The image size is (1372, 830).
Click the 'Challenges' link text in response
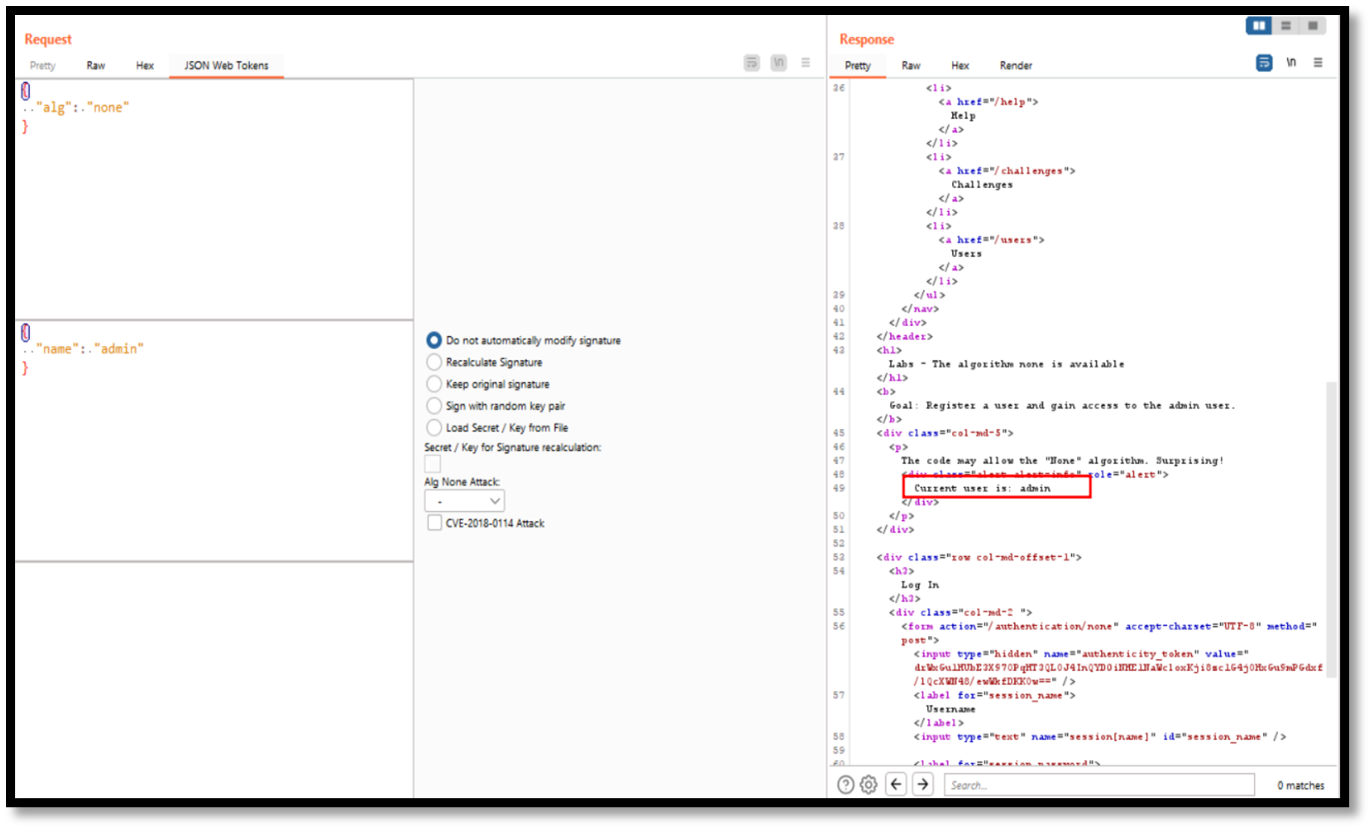click(982, 184)
